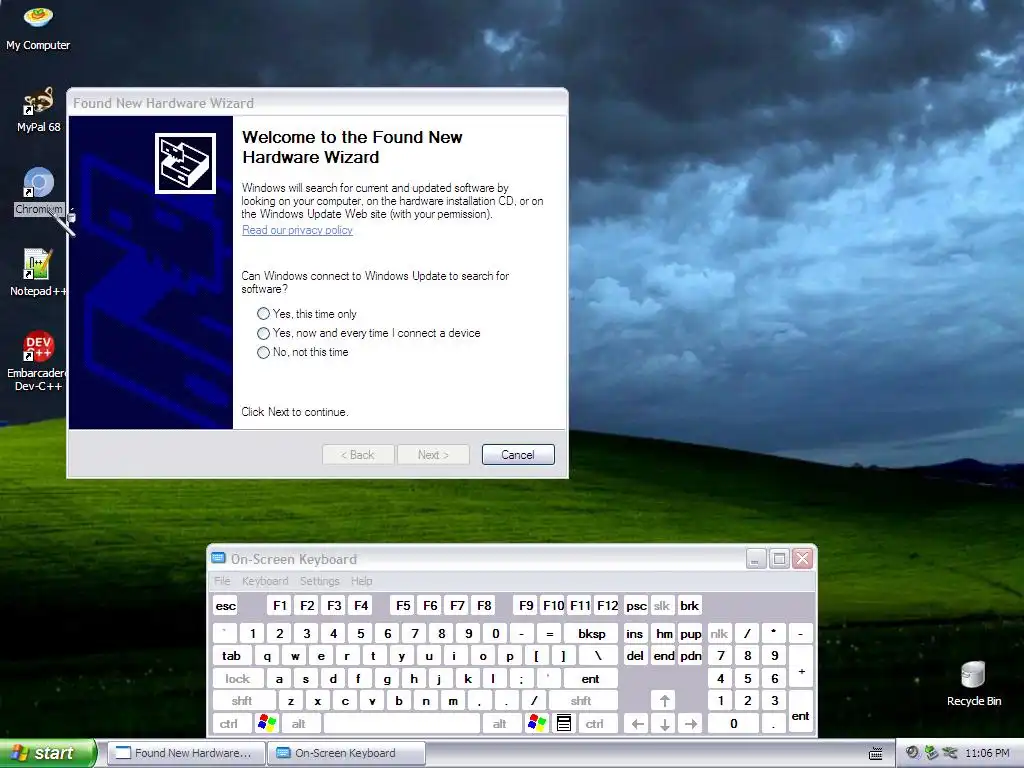This screenshot has width=1024, height=768.
Task: Click the up arrow key
Action: coord(664,701)
